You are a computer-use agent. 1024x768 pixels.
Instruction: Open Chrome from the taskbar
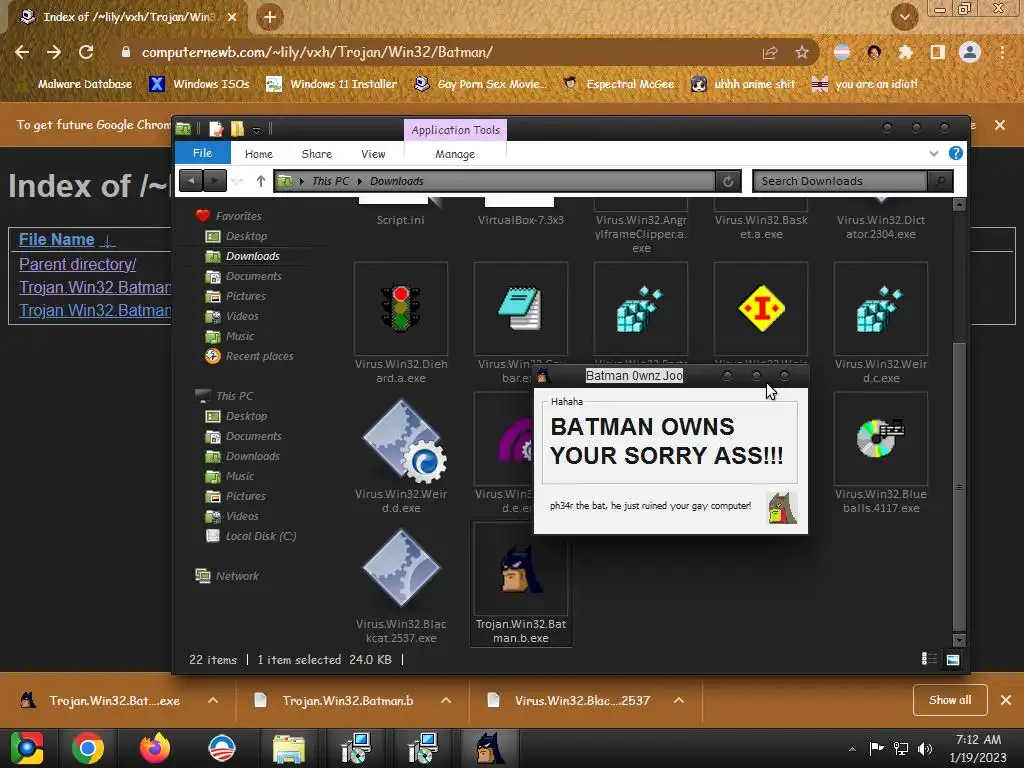point(88,748)
